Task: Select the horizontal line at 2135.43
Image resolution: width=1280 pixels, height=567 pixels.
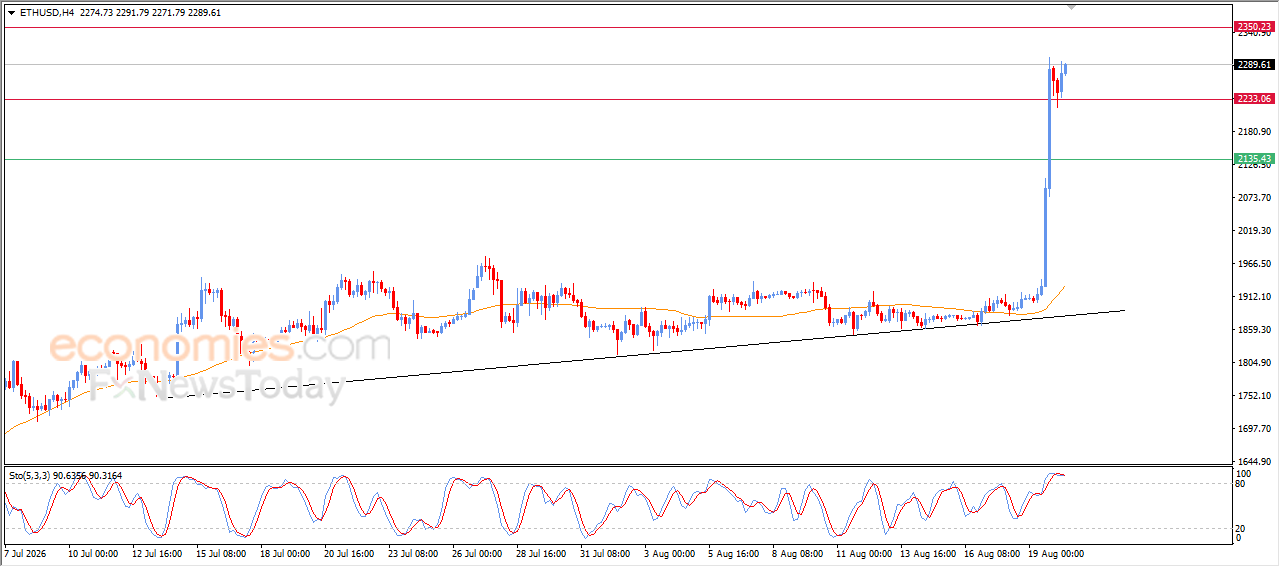Action: click(616, 159)
